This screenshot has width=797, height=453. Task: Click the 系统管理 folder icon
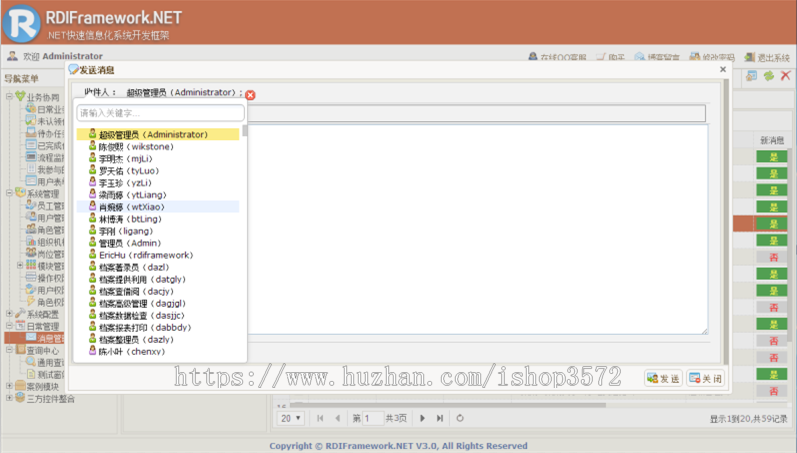[20, 193]
